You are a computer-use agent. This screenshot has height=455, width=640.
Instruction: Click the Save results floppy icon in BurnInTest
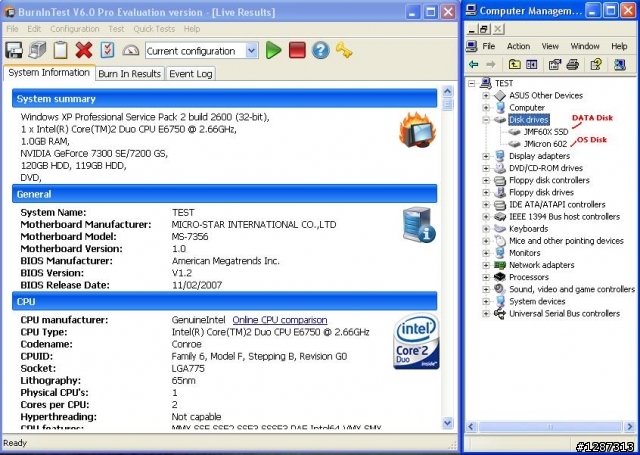14,51
